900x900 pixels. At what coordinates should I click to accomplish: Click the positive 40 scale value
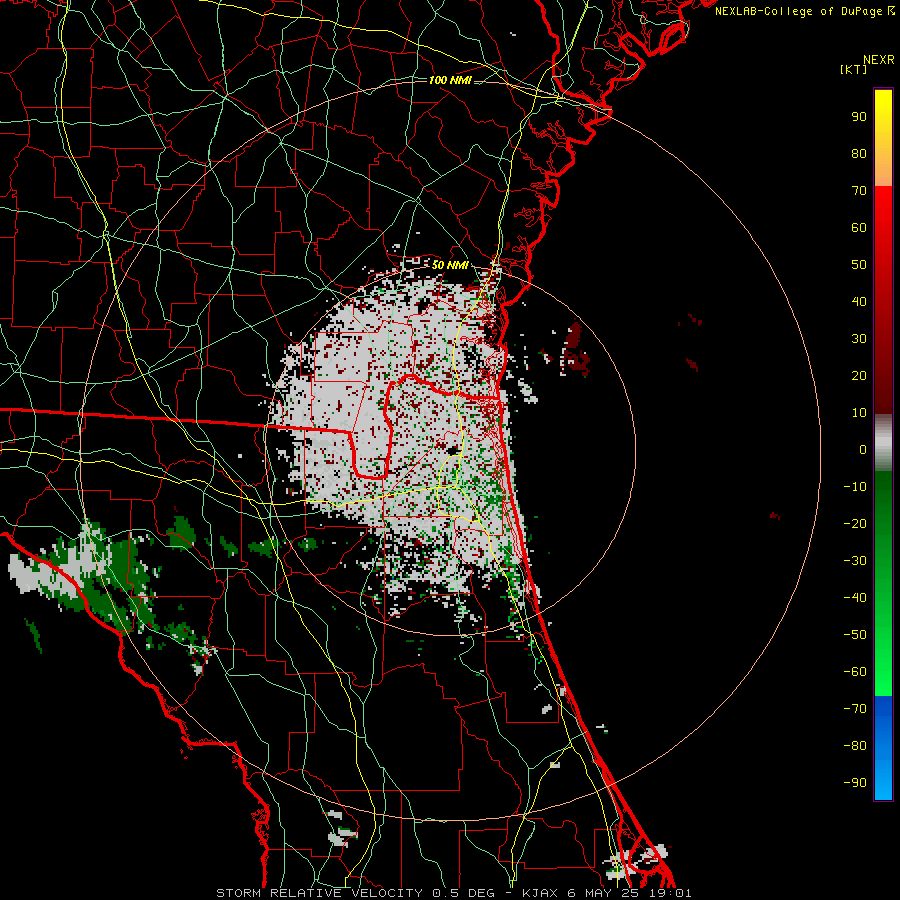point(859,301)
